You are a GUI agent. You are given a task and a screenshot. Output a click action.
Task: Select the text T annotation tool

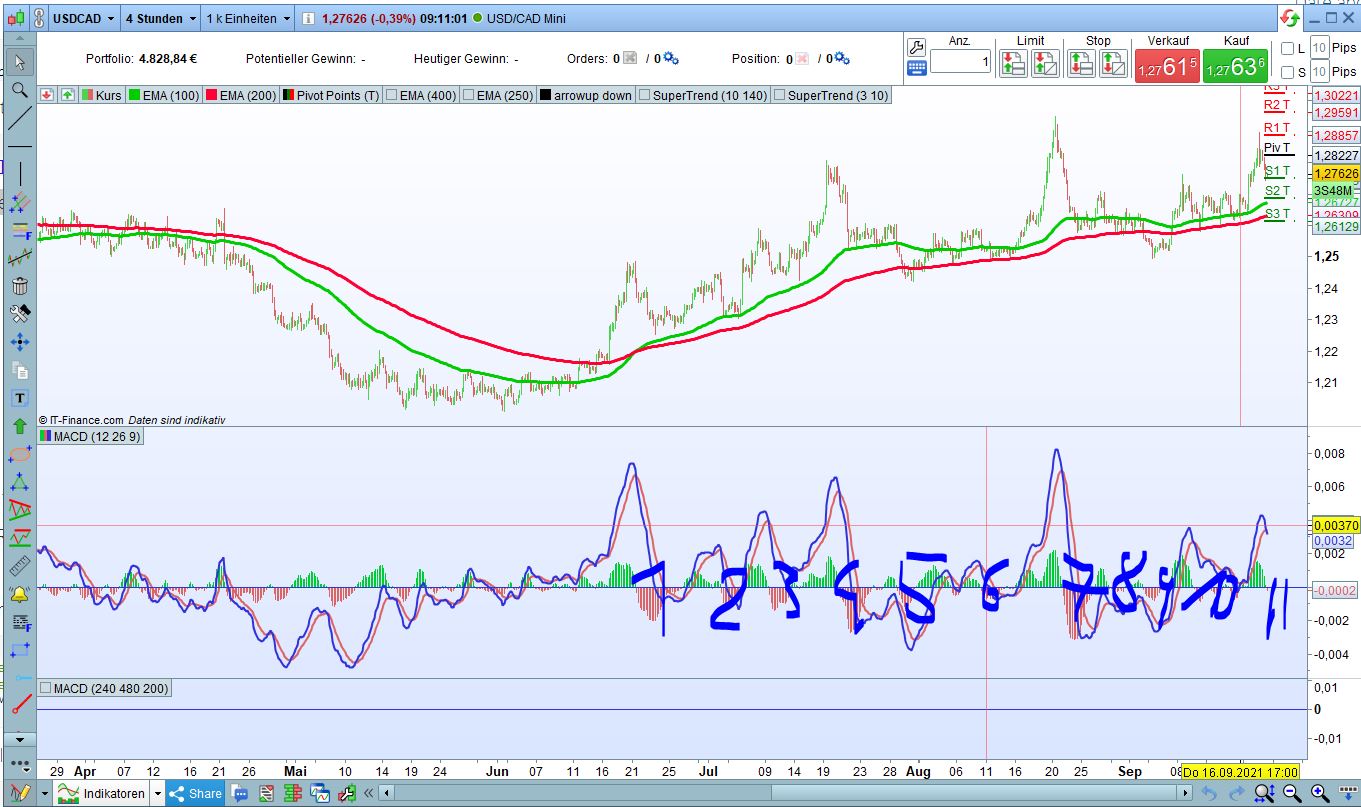pyautogui.click(x=19, y=398)
